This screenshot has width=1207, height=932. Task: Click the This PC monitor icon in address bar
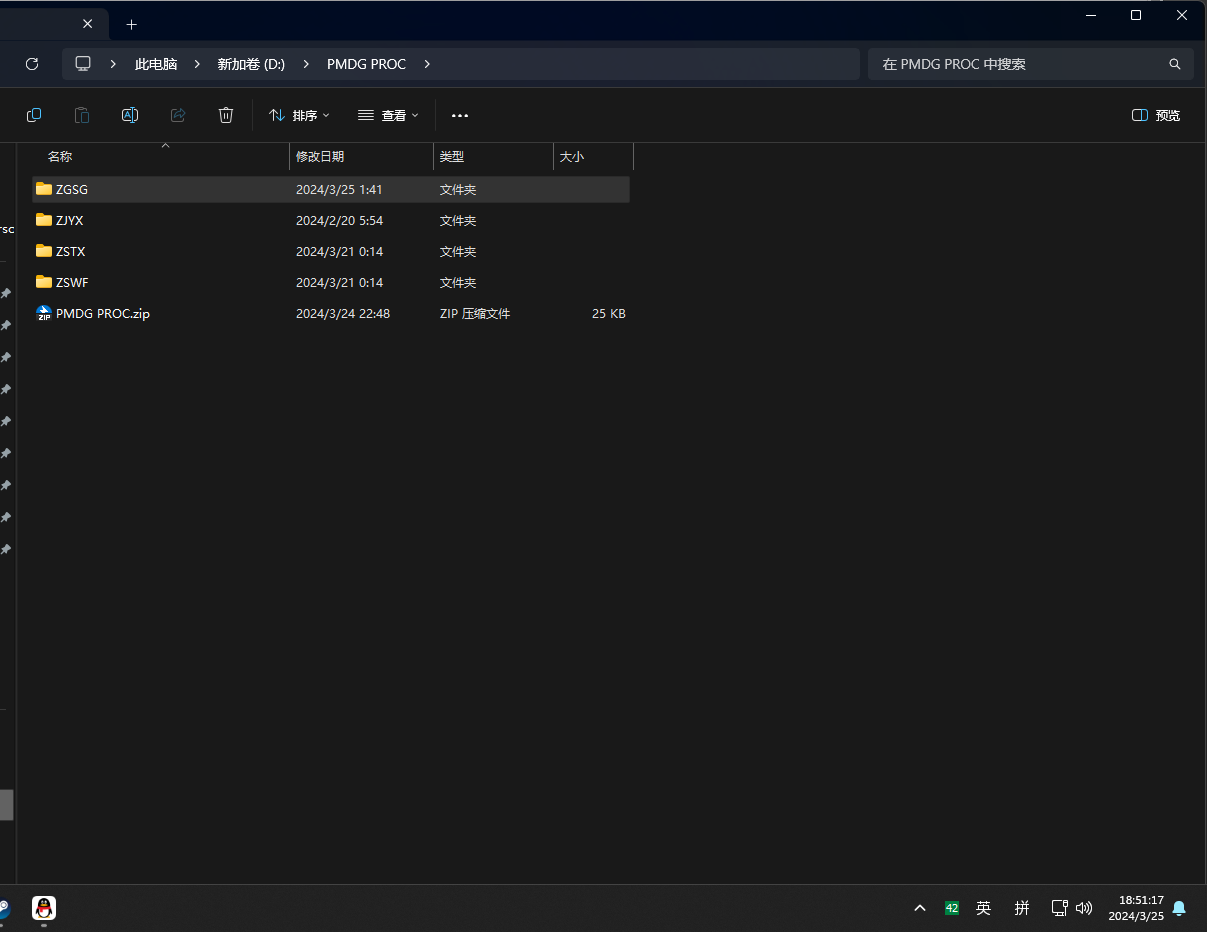(83, 64)
